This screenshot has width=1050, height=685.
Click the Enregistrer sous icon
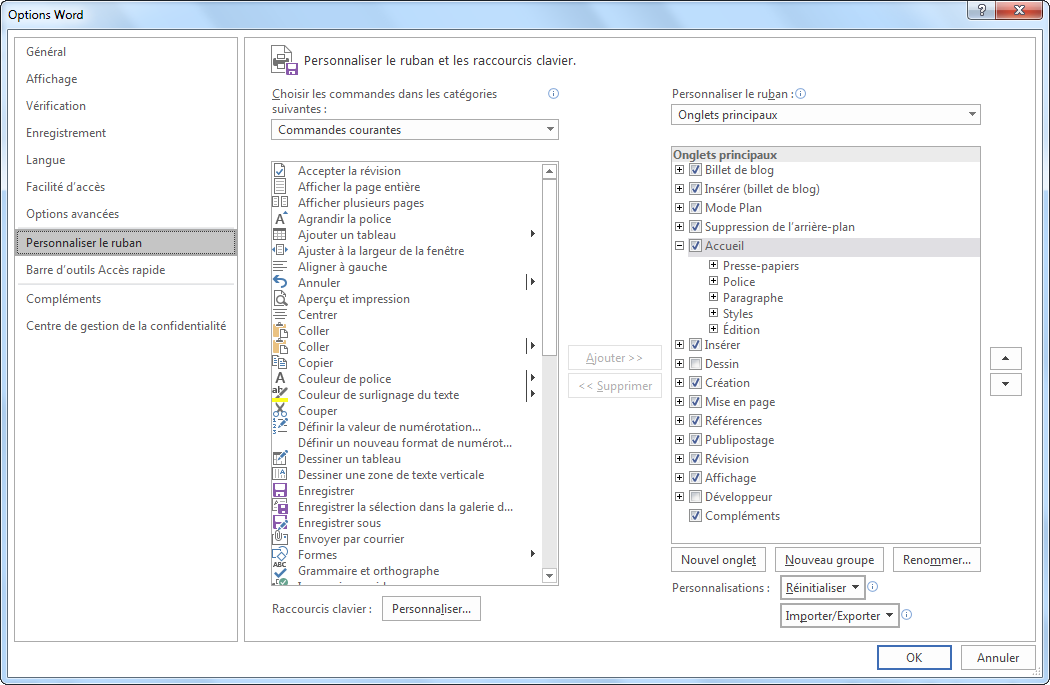coord(280,524)
